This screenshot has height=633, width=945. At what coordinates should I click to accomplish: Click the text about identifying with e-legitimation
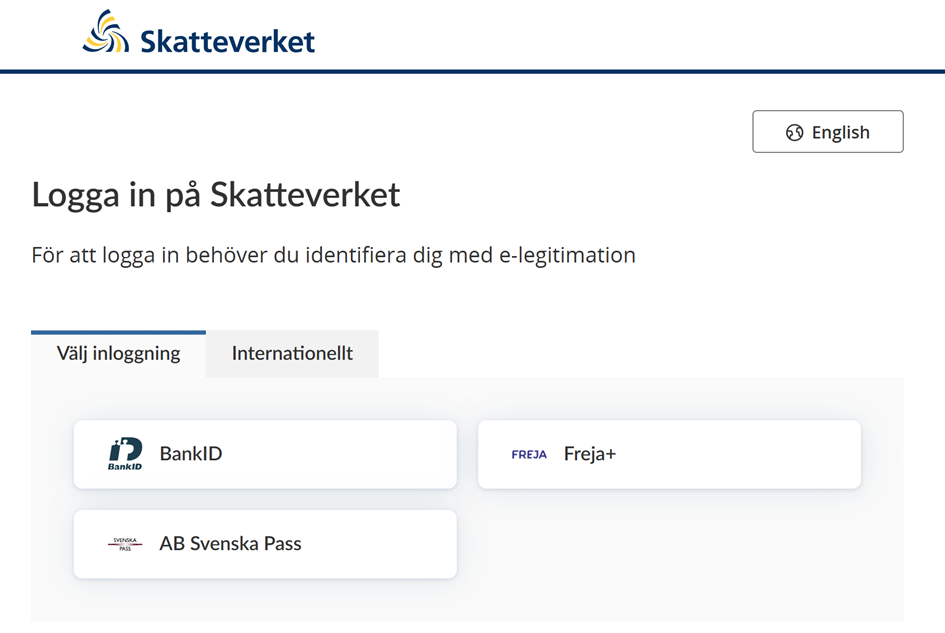[333, 256]
